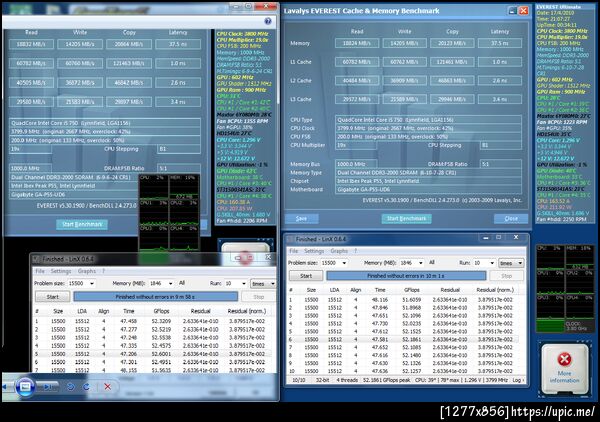Open the times dropdown in left LinX window

(263, 284)
